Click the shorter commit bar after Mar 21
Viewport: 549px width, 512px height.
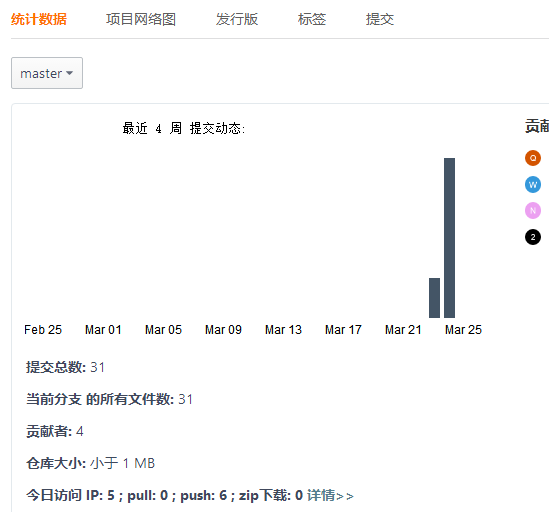434,298
